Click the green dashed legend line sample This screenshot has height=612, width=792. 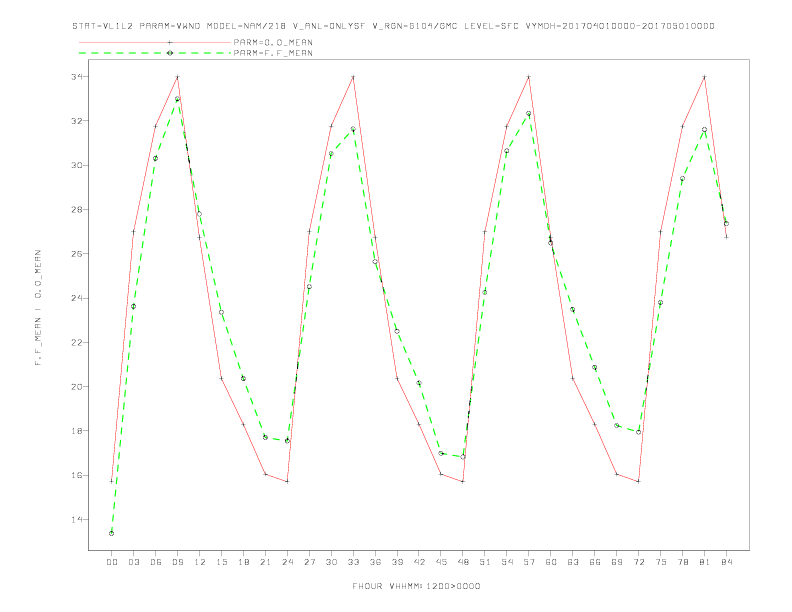pyautogui.click(x=155, y=53)
